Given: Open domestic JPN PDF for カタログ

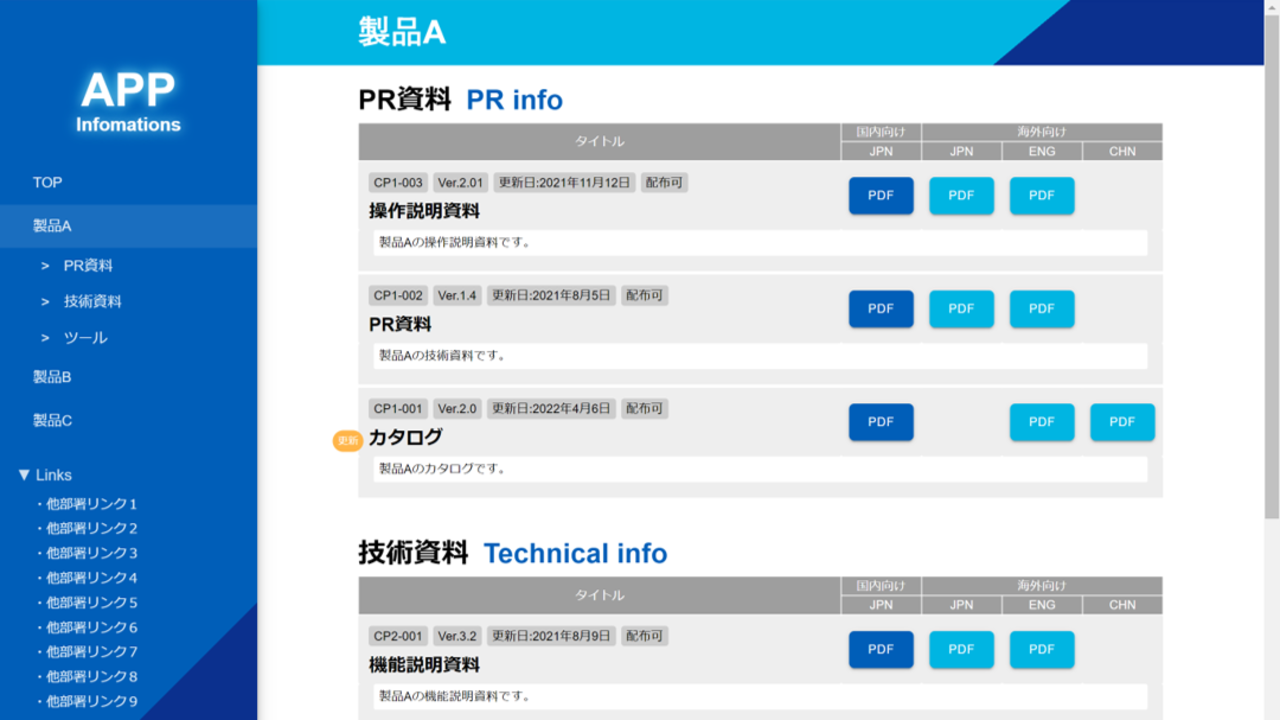Looking at the screenshot, I should click(x=880, y=422).
